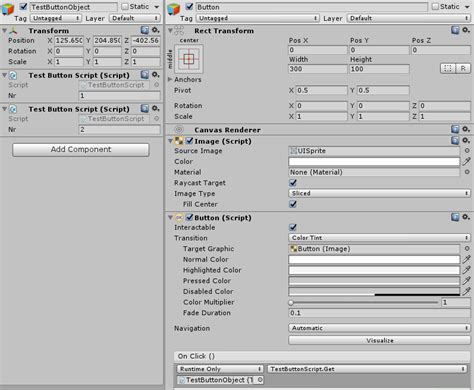This screenshot has width=474, height=390.
Task: Toggle Button object active checkbox
Action: tap(189, 7)
